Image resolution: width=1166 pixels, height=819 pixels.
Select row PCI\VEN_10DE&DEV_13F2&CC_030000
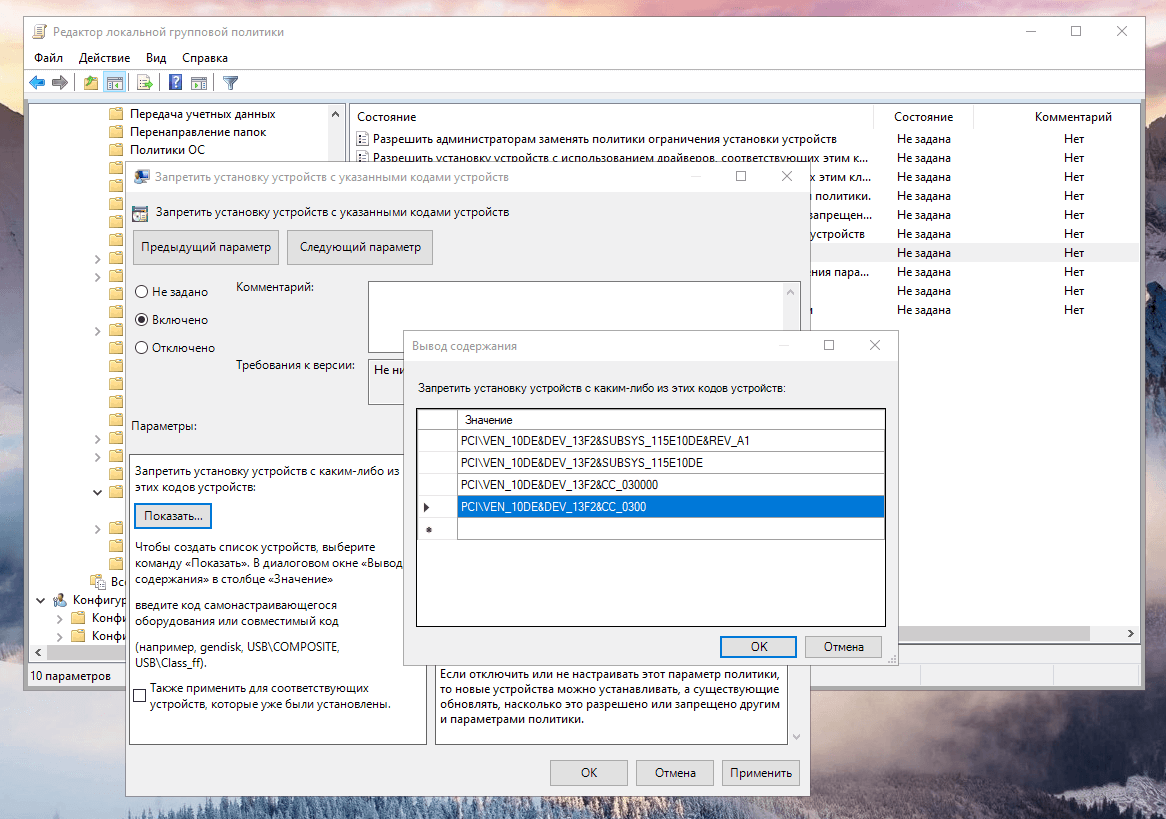[x=671, y=485]
